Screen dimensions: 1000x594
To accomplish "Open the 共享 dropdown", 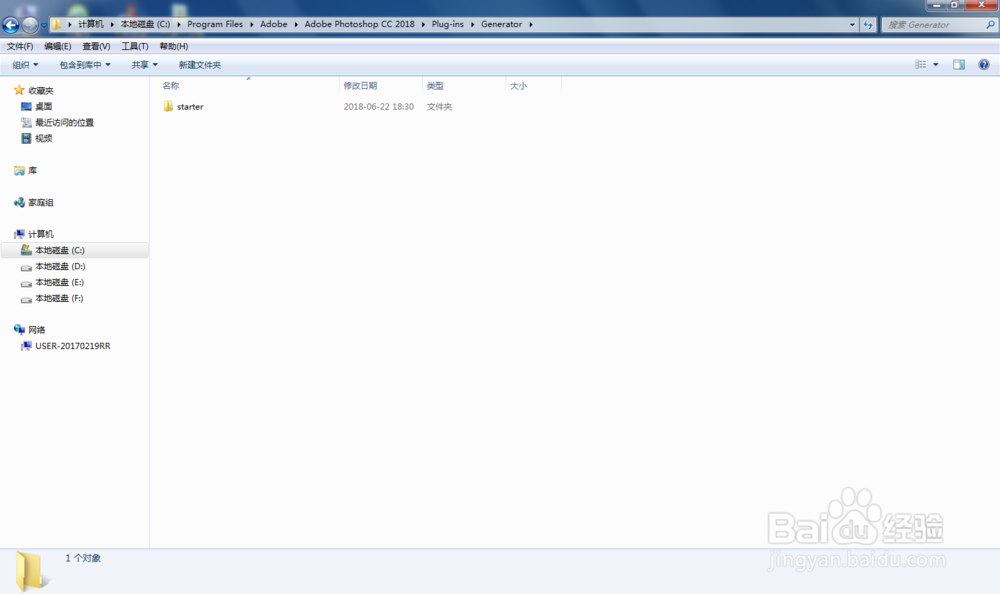I will coord(144,65).
